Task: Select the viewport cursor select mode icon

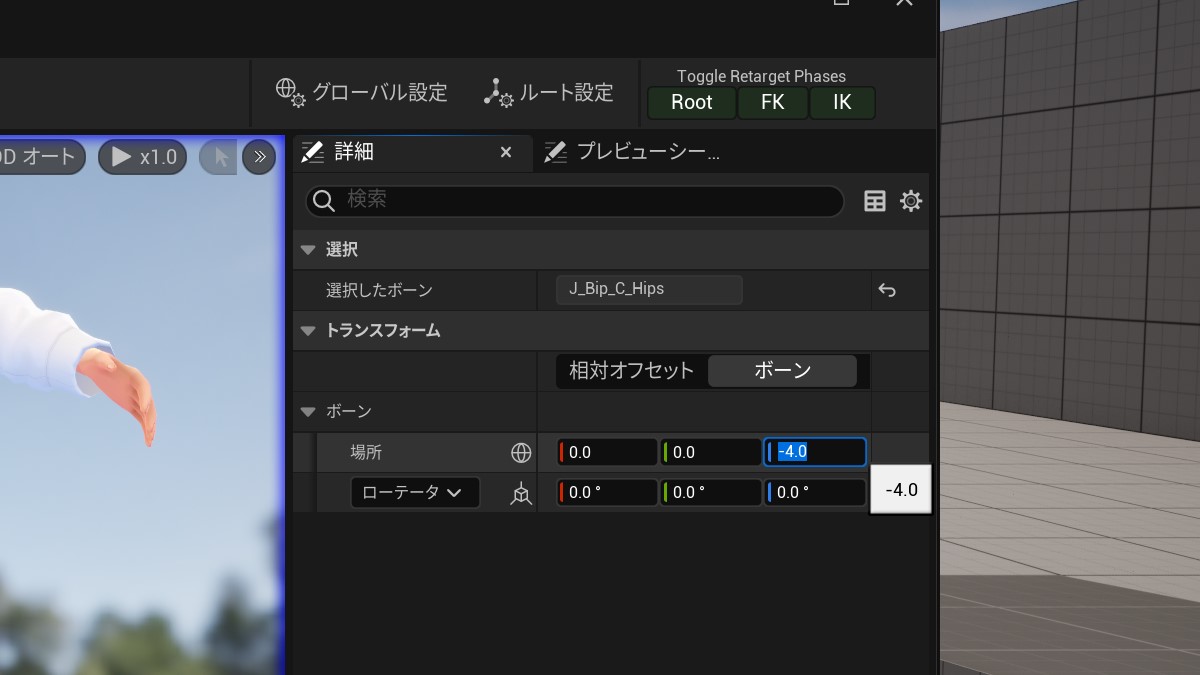Action: point(220,157)
